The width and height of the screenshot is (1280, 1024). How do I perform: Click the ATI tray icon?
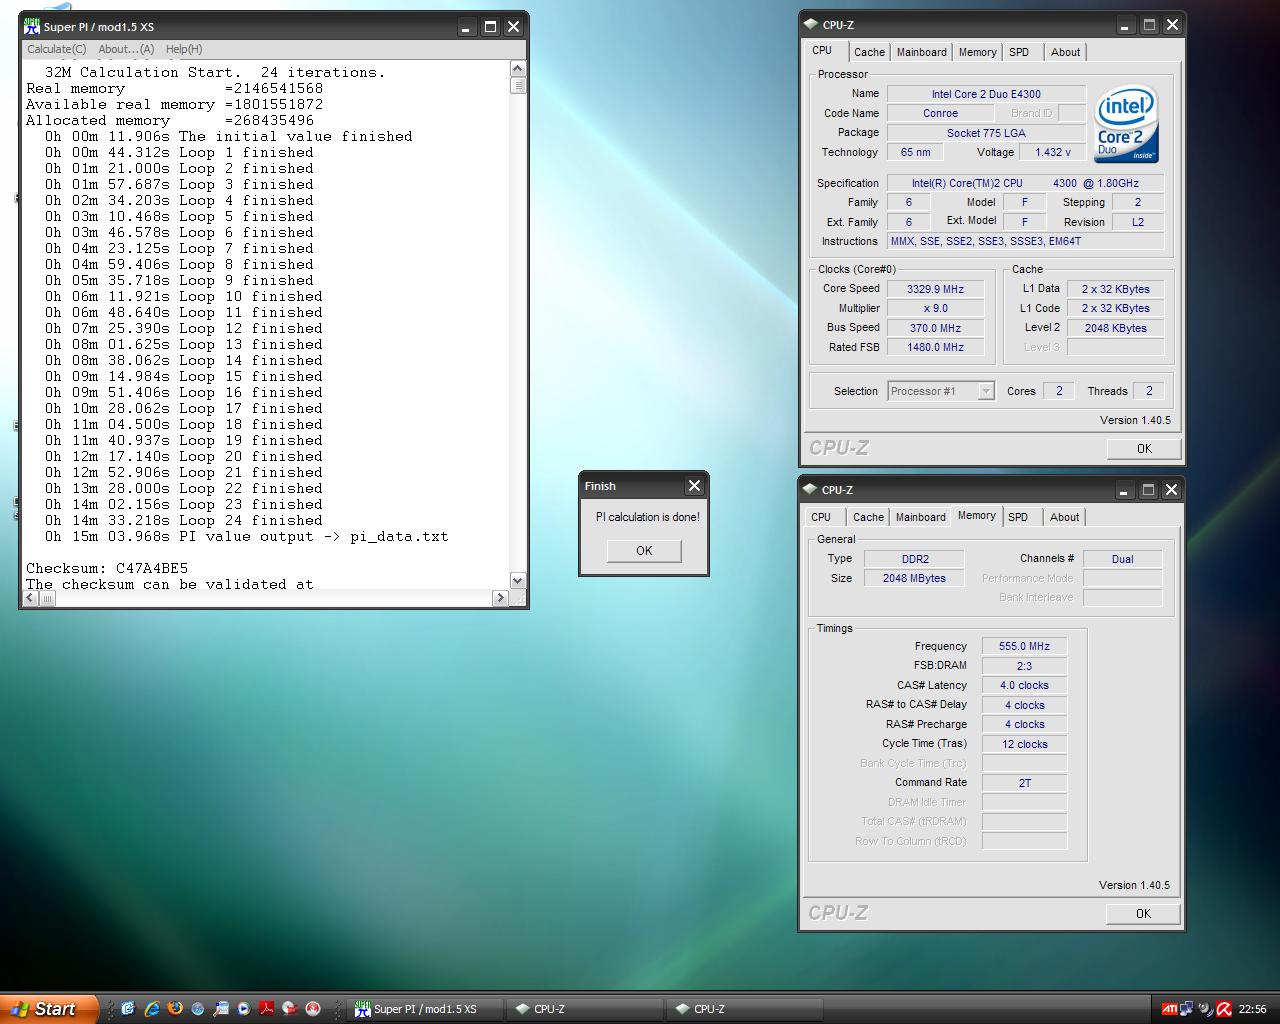(x=1168, y=1009)
